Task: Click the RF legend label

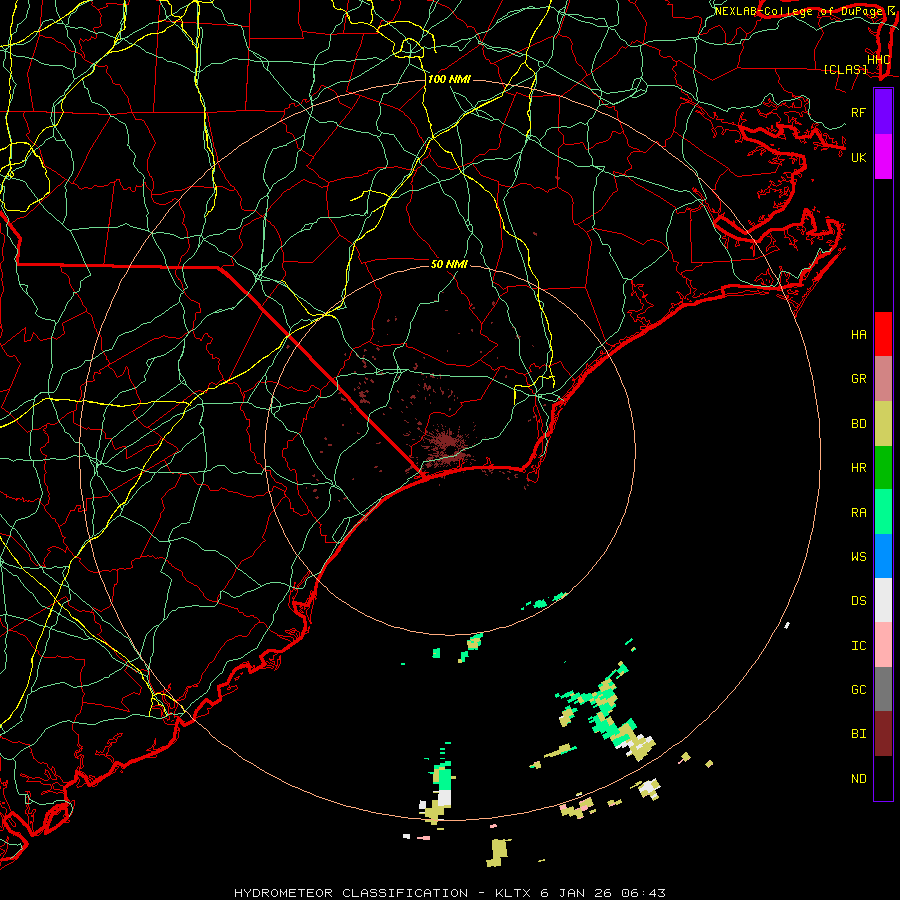Action: tap(858, 112)
